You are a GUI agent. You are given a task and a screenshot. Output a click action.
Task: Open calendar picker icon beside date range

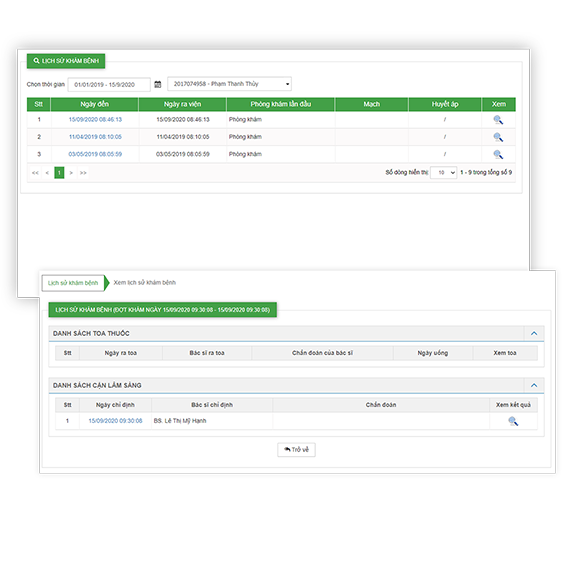(157, 84)
